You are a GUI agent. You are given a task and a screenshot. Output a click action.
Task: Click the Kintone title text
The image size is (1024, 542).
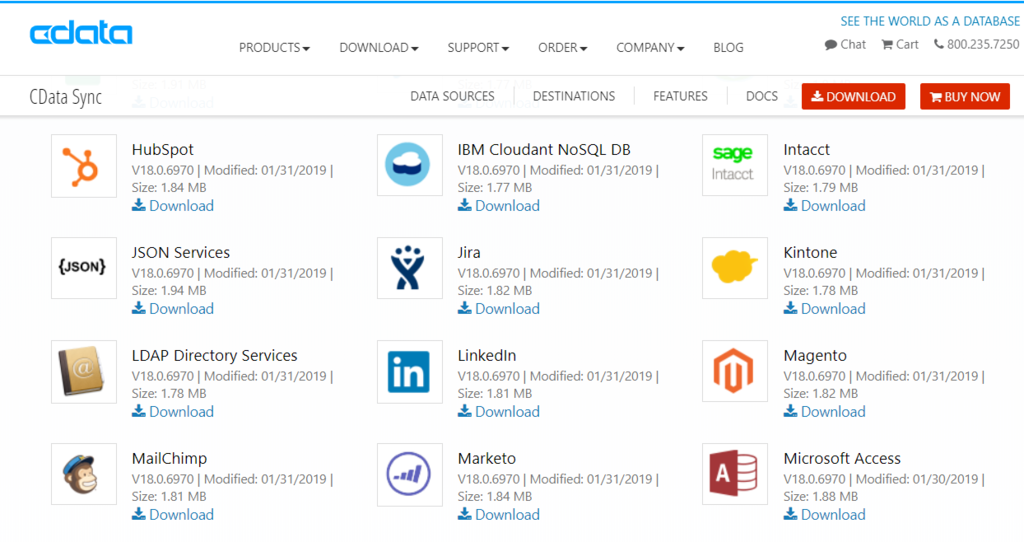click(x=810, y=253)
